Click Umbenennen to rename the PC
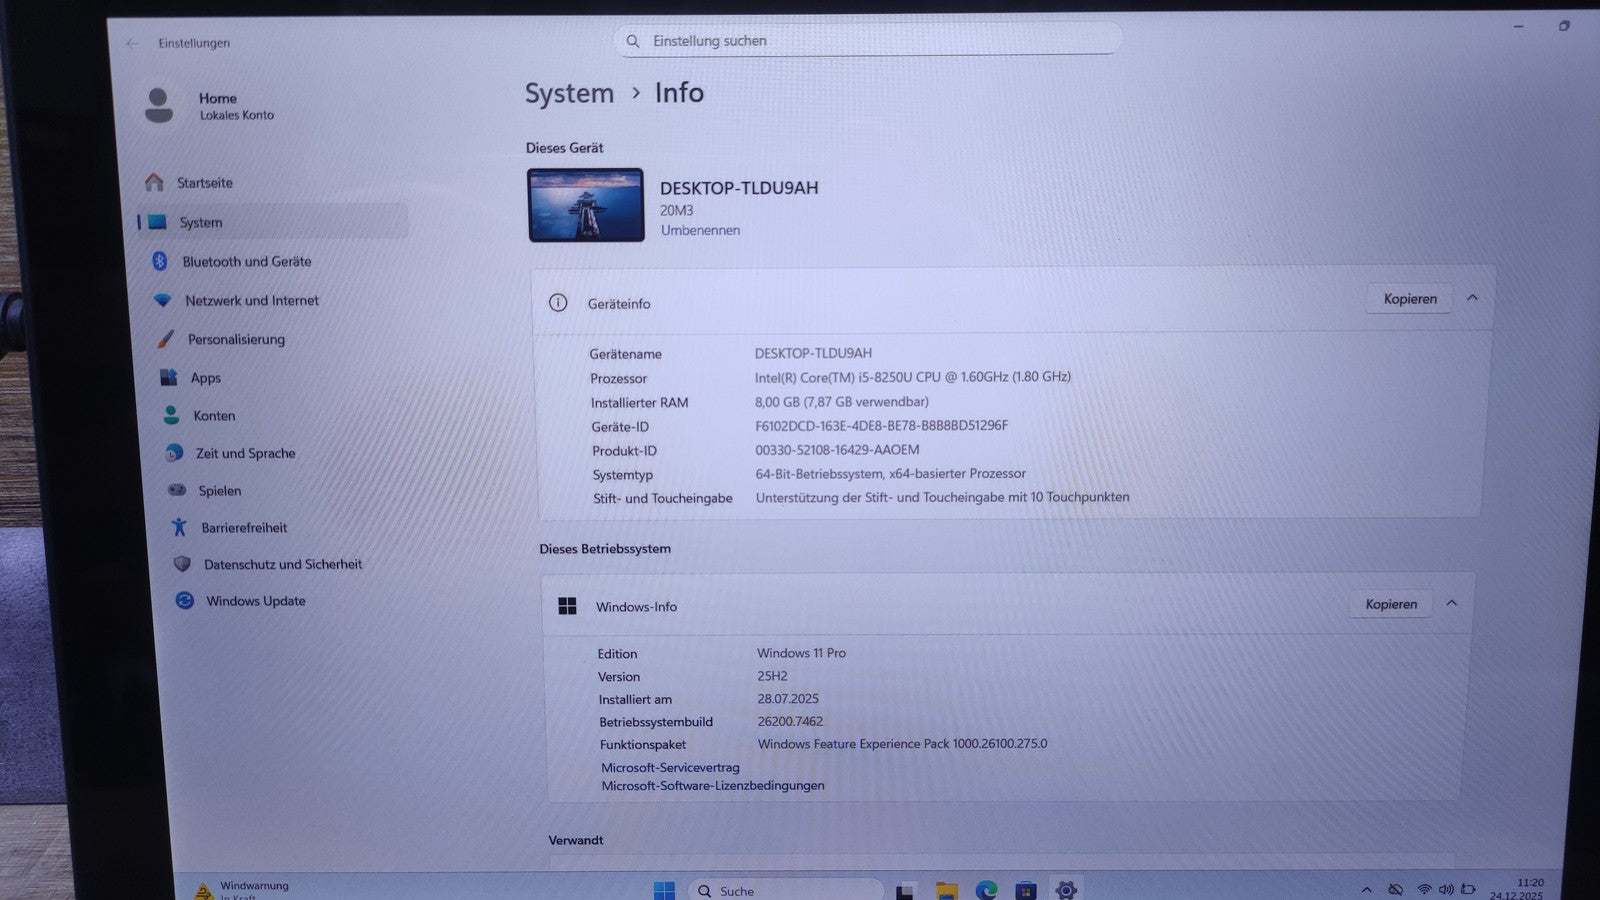The width and height of the screenshot is (1600, 900). pos(700,230)
